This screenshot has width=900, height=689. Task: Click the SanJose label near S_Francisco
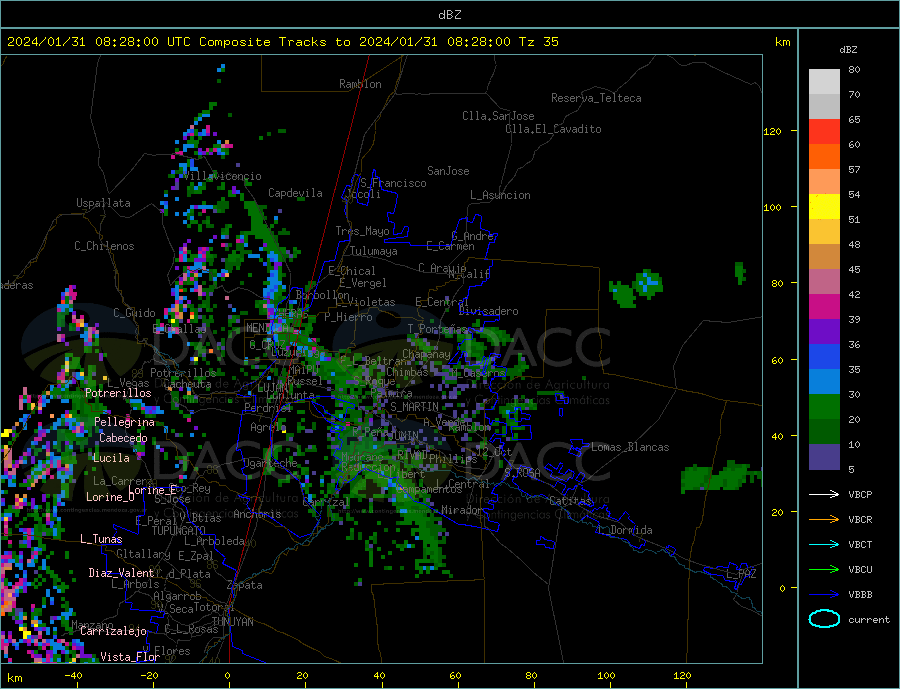(x=448, y=171)
